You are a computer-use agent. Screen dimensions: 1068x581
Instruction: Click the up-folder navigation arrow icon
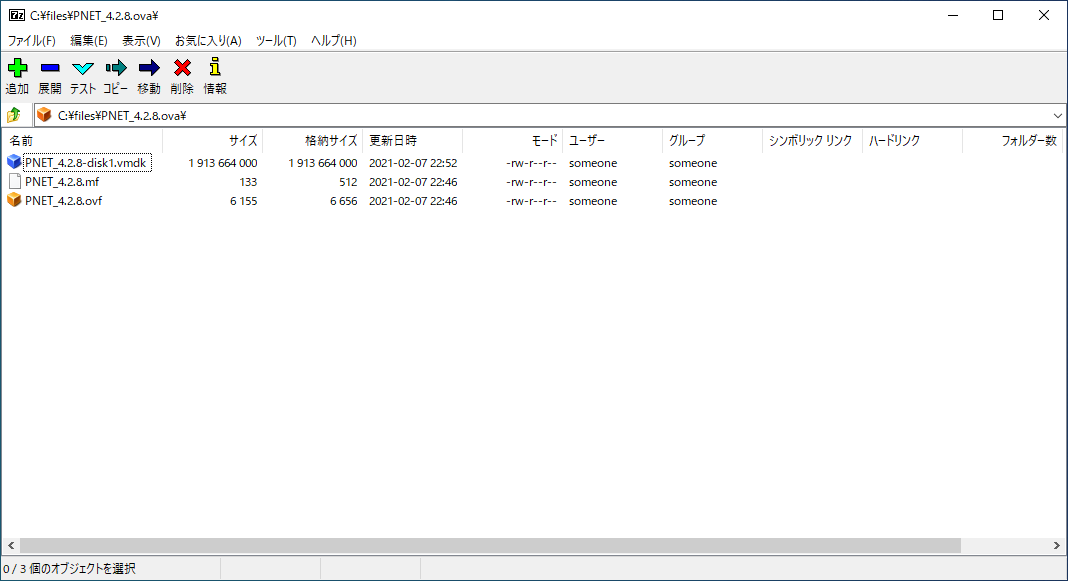[x=14, y=114]
